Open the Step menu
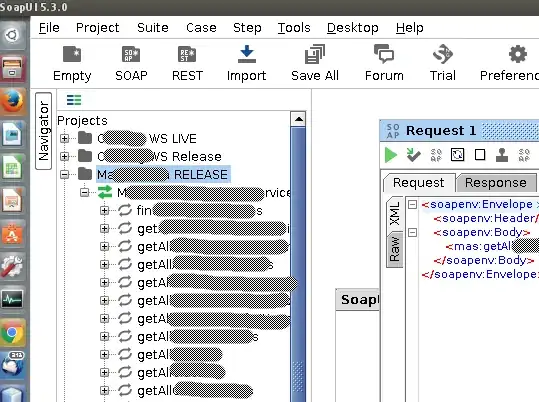 click(247, 28)
